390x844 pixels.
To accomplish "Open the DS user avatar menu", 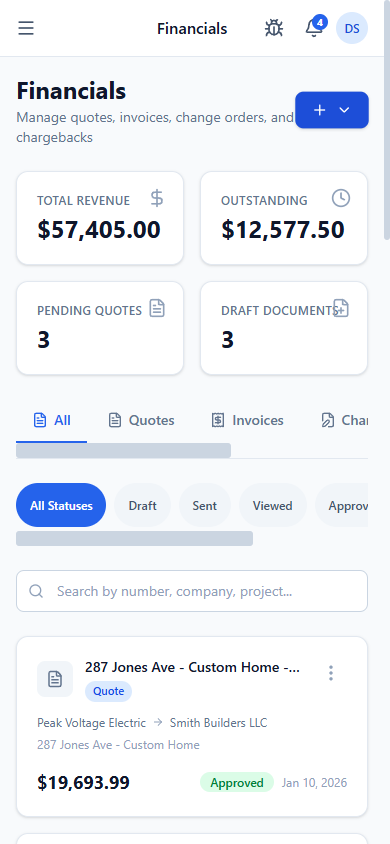I will (352, 28).
